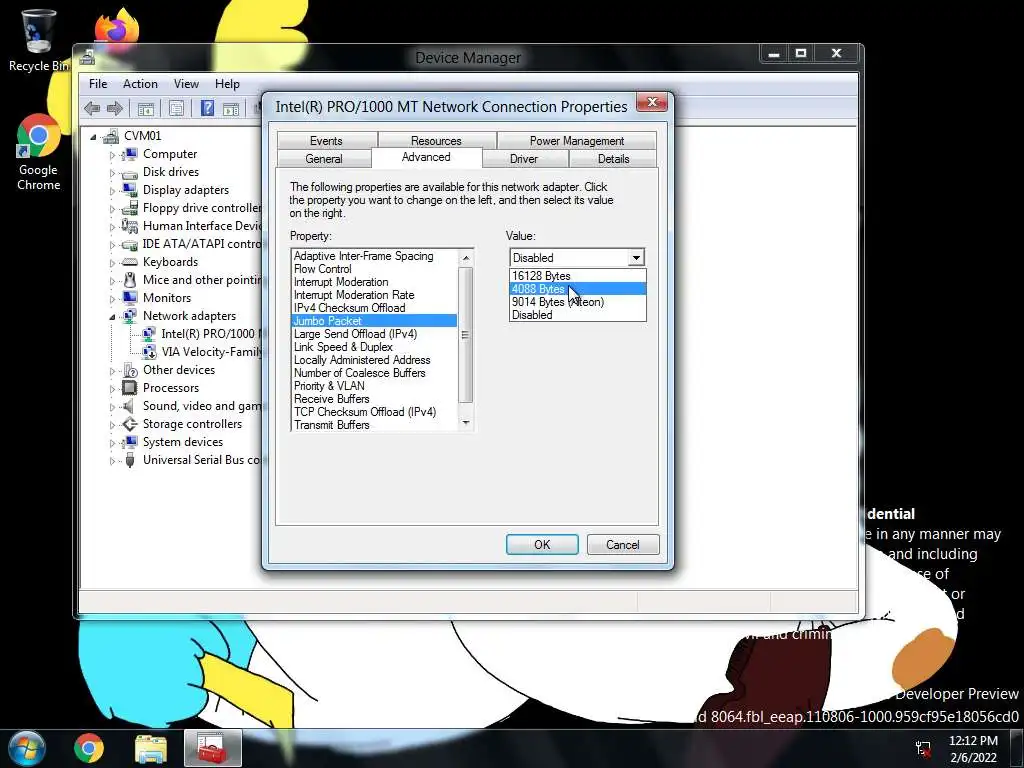Image resolution: width=1024 pixels, height=768 pixels.
Task: Select the Priority & VLAN property
Action: [374, 386]
